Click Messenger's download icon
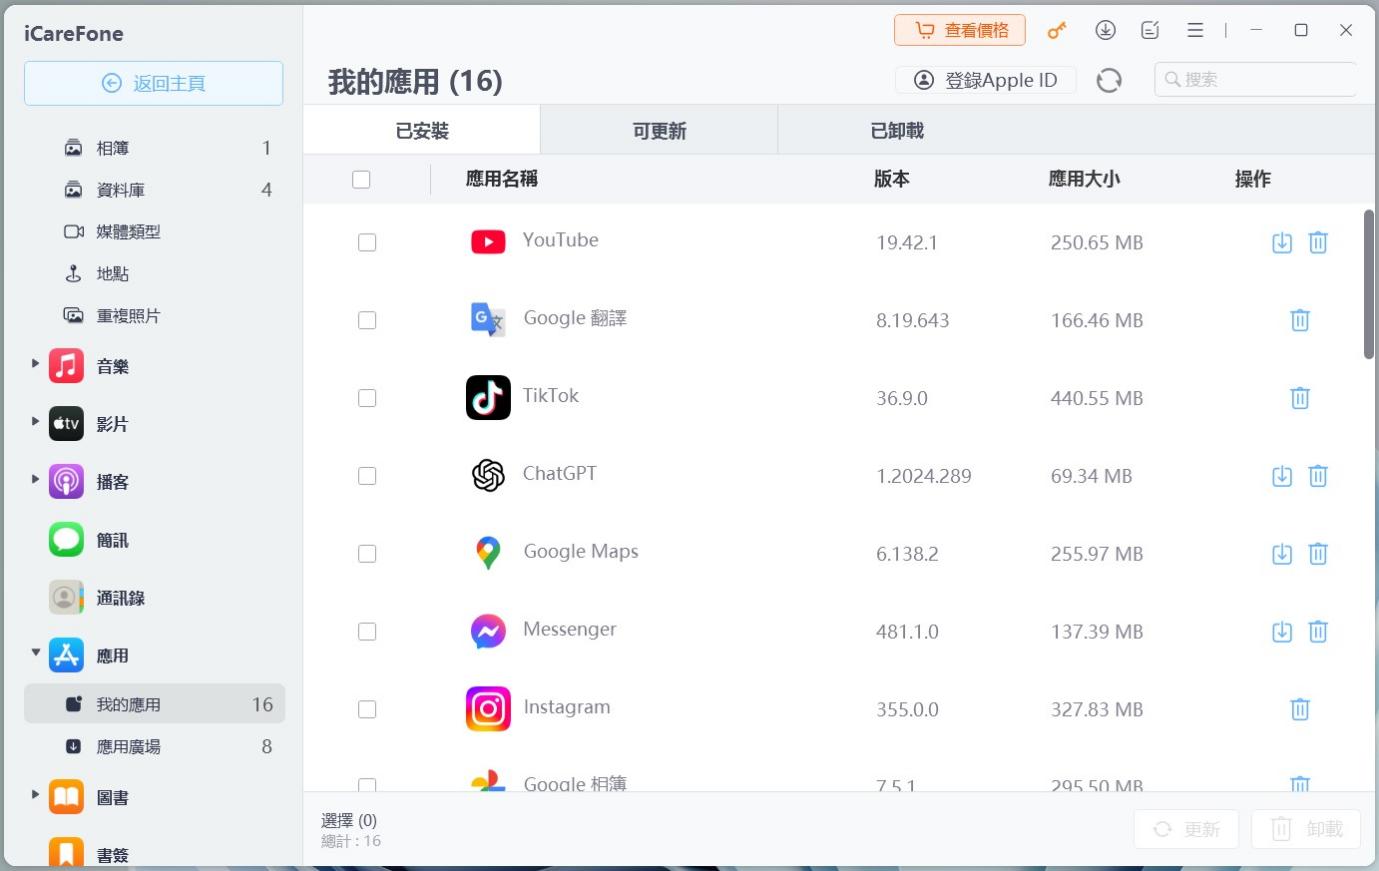 point(1282,632)
